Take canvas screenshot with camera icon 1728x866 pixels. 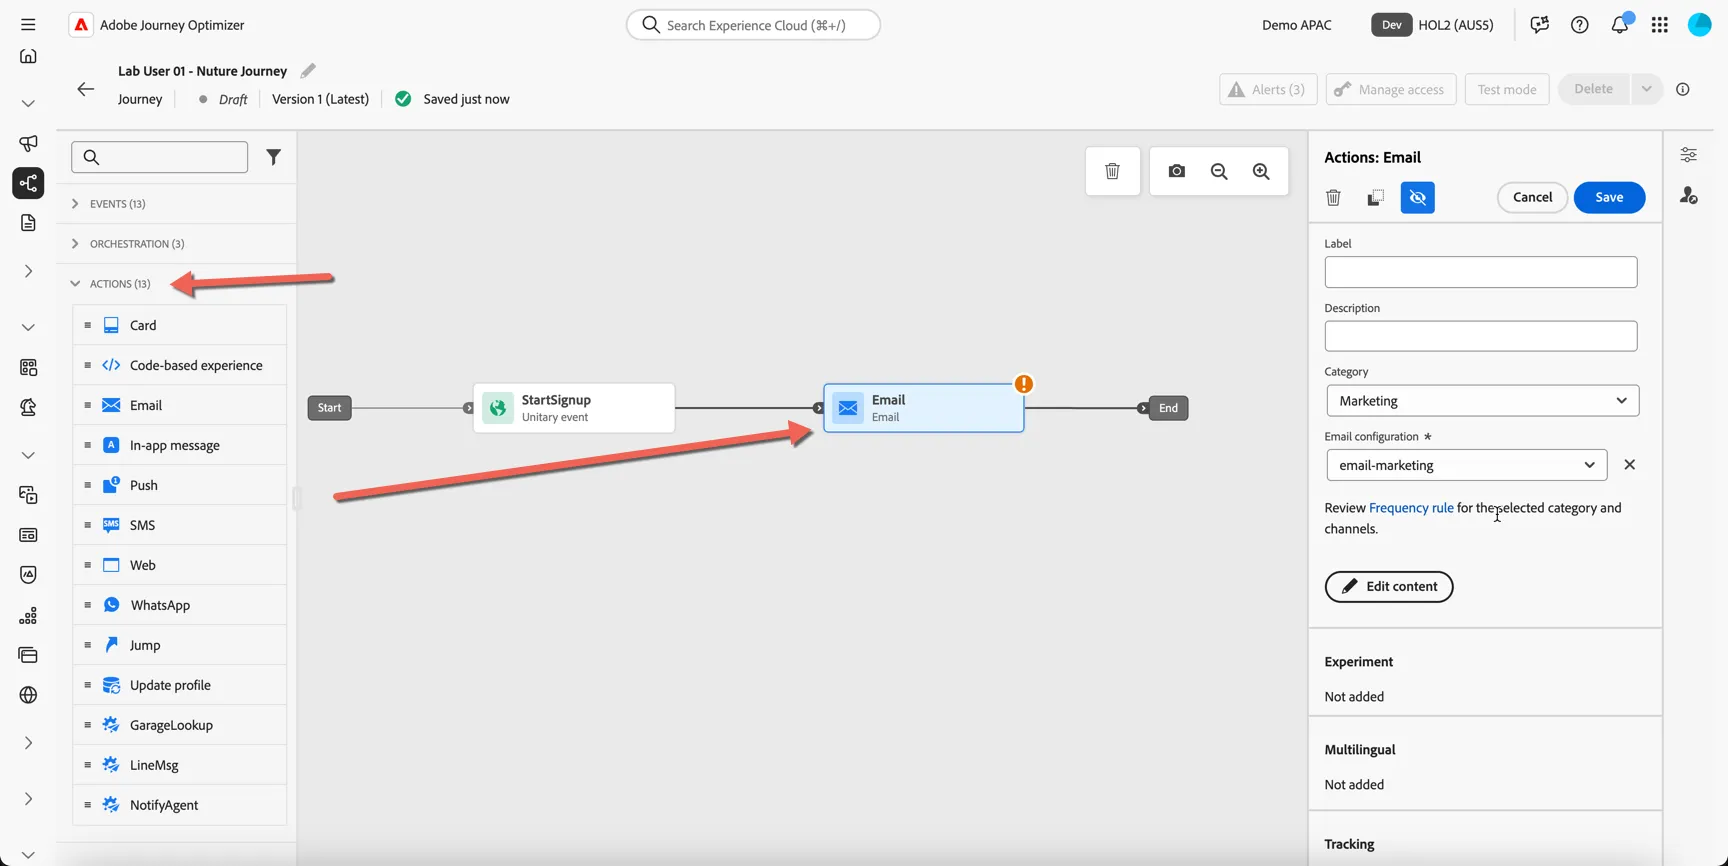click(x=1176, y=171)
